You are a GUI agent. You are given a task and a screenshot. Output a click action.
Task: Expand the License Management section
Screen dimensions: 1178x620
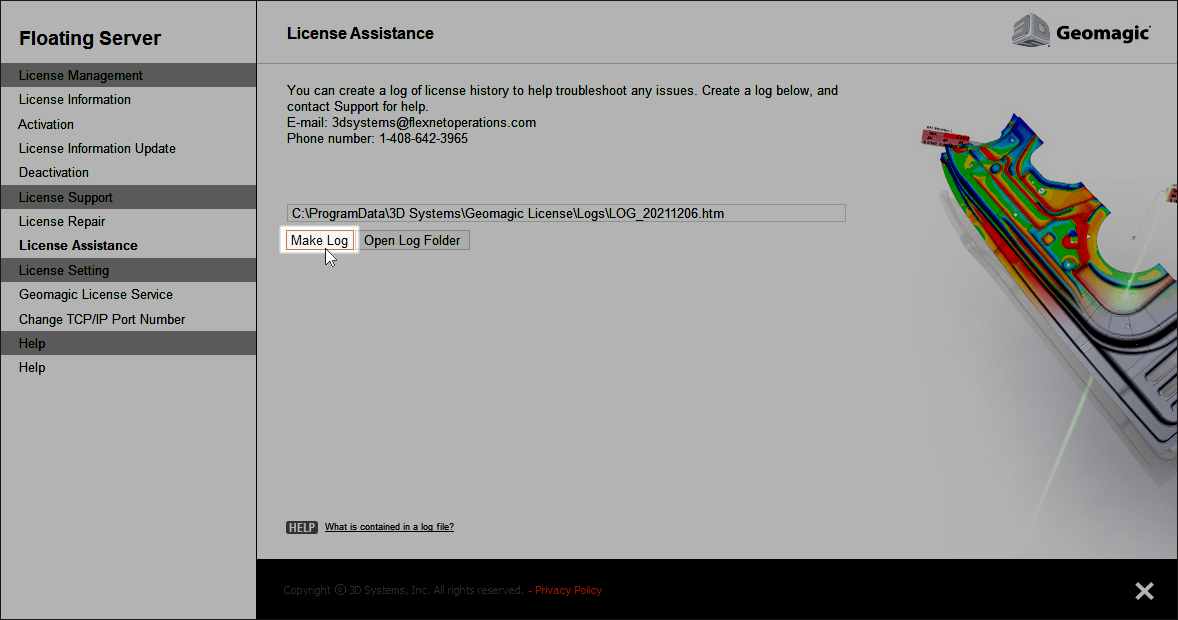pyautogui.click(x=81, y=75)
